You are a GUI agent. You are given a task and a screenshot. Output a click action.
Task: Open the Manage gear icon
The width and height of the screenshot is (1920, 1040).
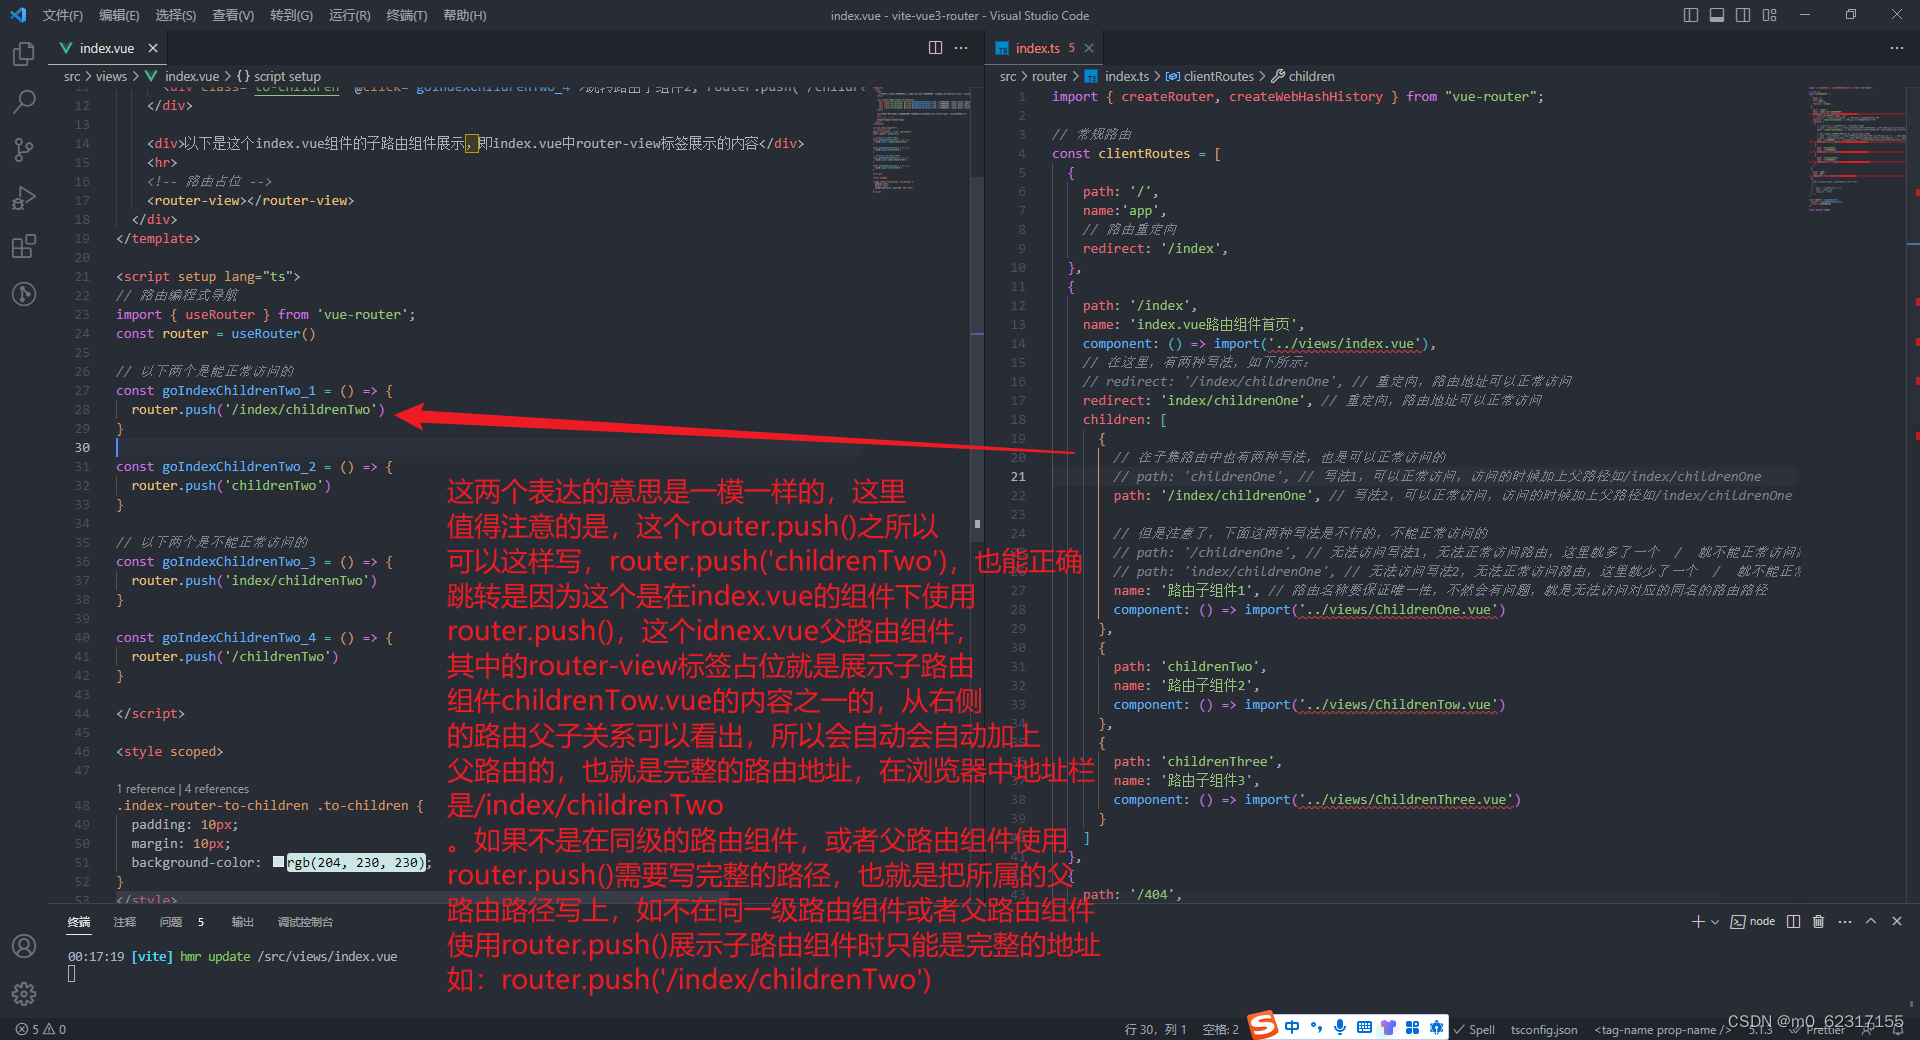tap(24, 993)
